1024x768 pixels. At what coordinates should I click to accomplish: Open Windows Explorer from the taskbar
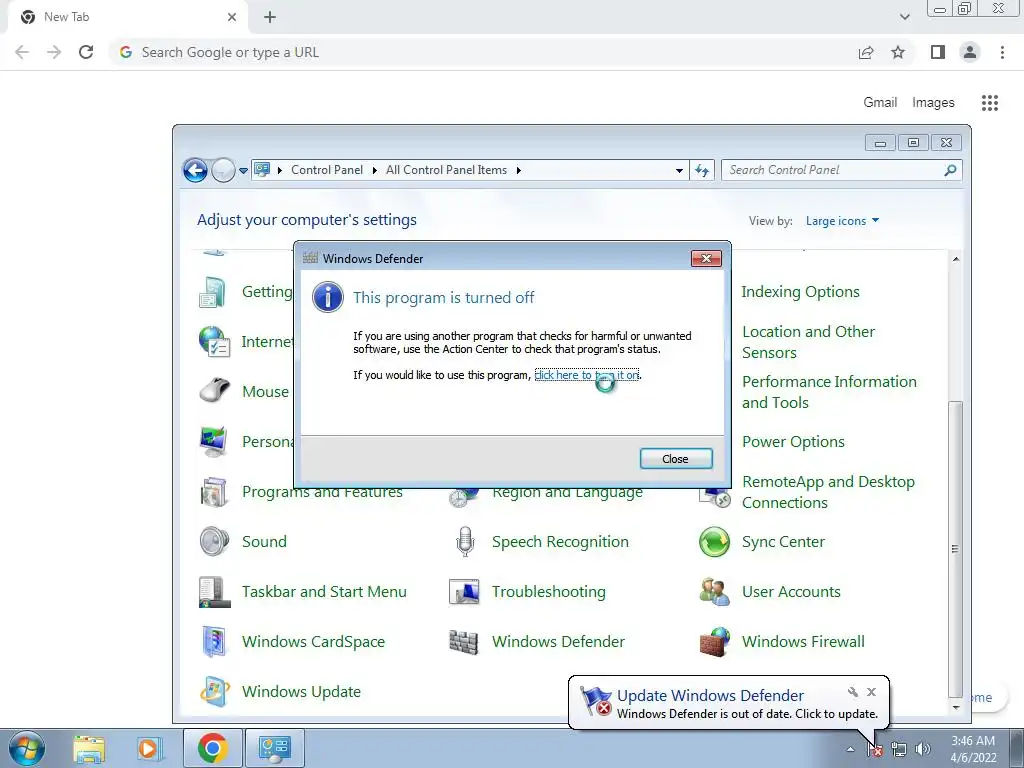tap(89, 749)
